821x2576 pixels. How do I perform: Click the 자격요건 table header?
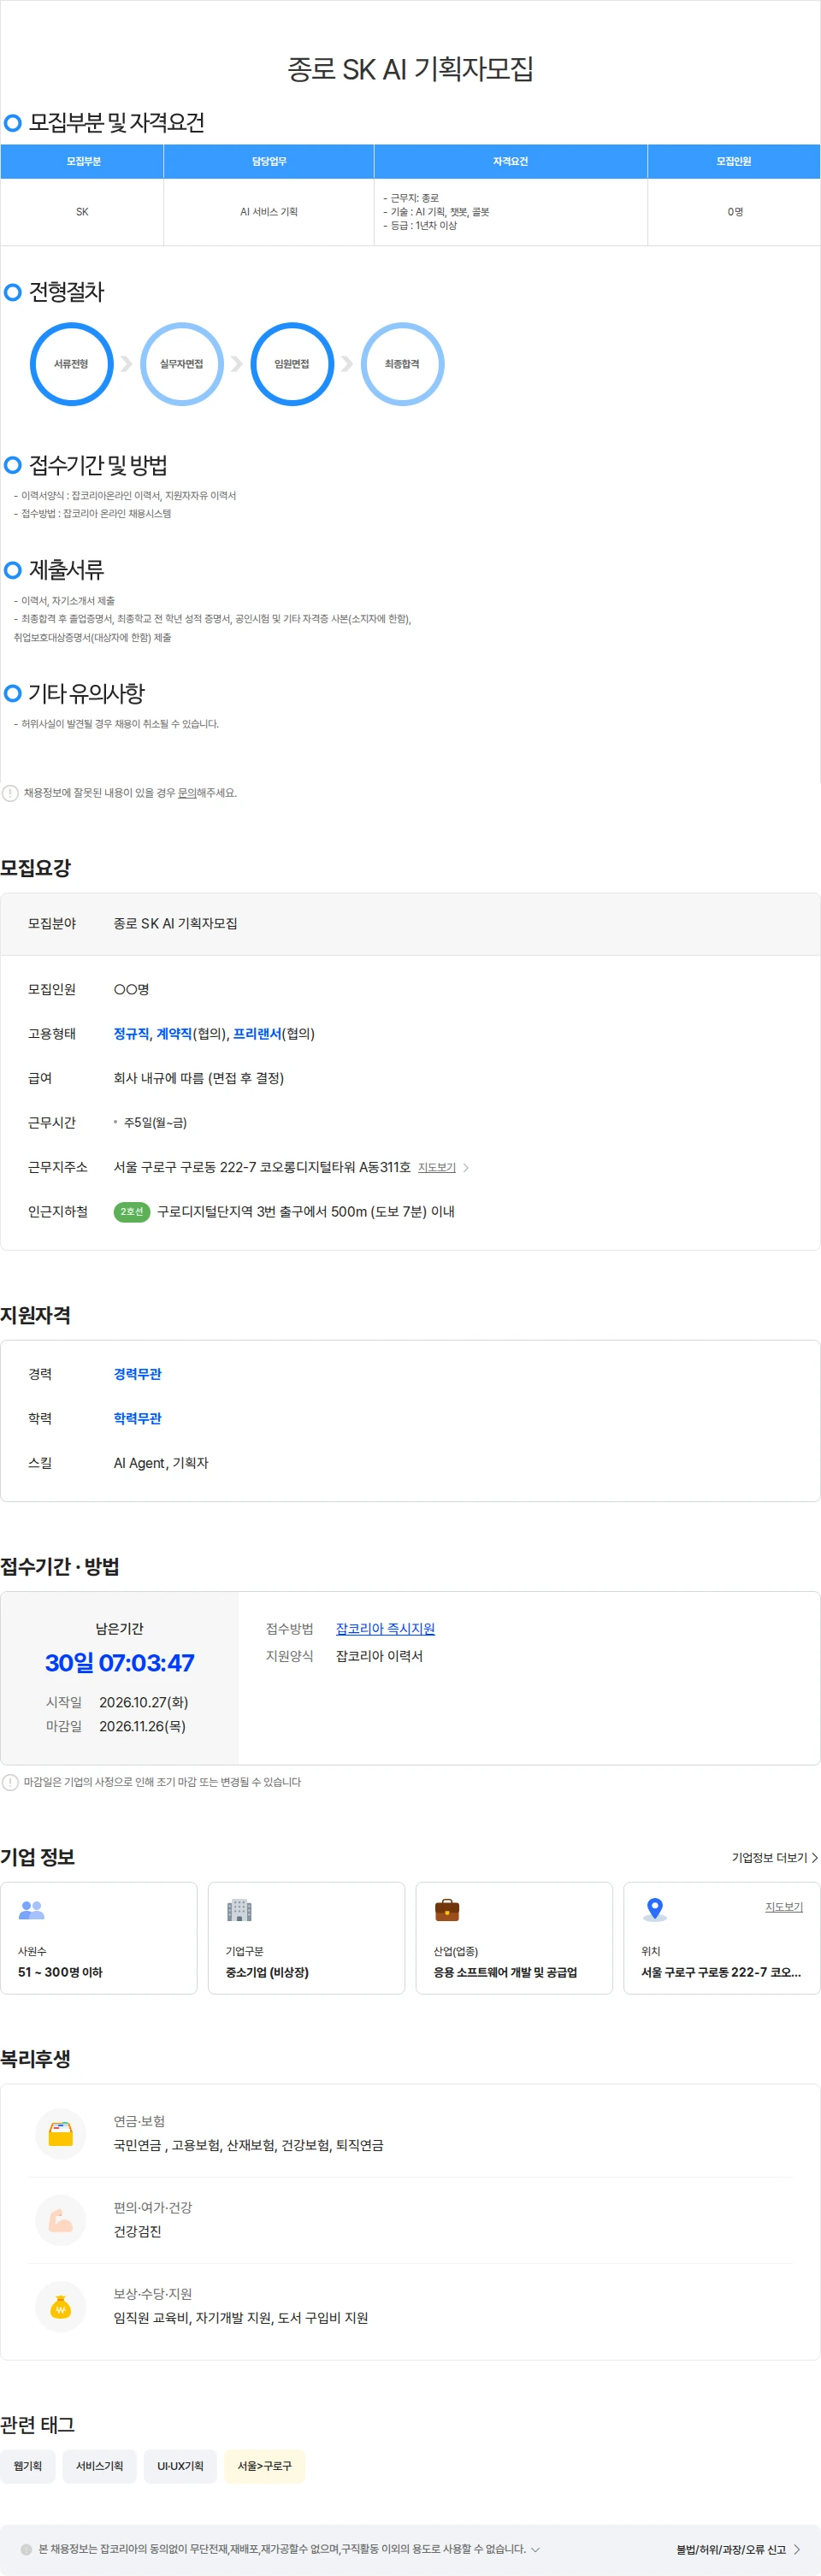511,161
